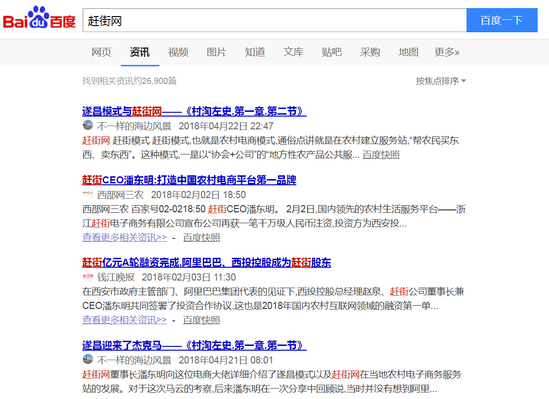This screenshot has height=399, width=549.
Task: Click the date 2018年02月02日 18:50
Action: click(x=199, y=195)
